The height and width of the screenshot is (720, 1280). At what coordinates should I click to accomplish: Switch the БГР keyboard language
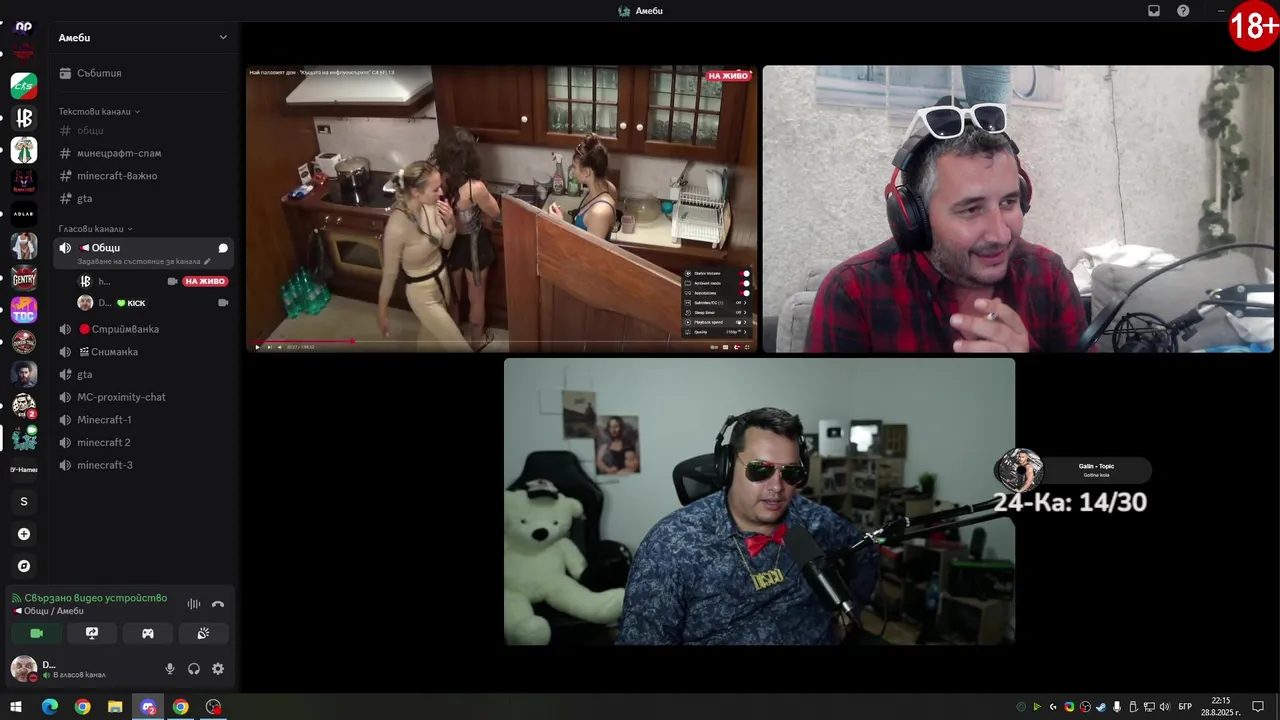click(x=1185, y=707)
